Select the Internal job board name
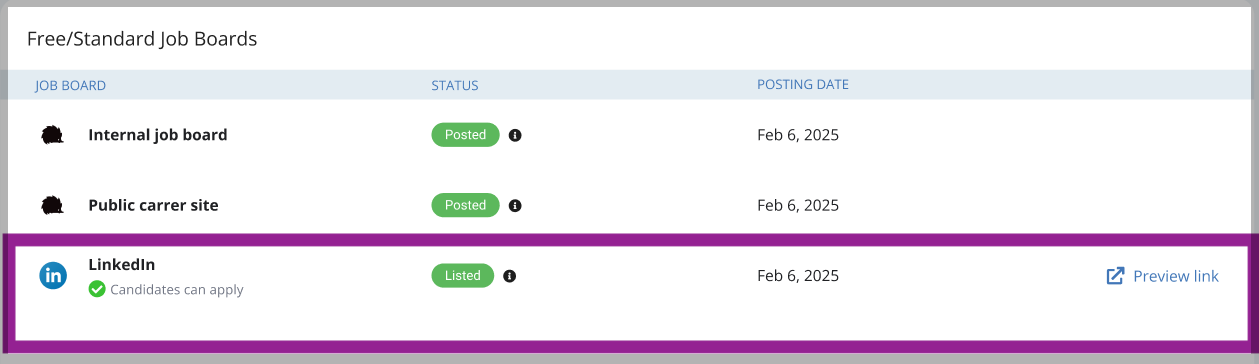 (x=158, y=135)
